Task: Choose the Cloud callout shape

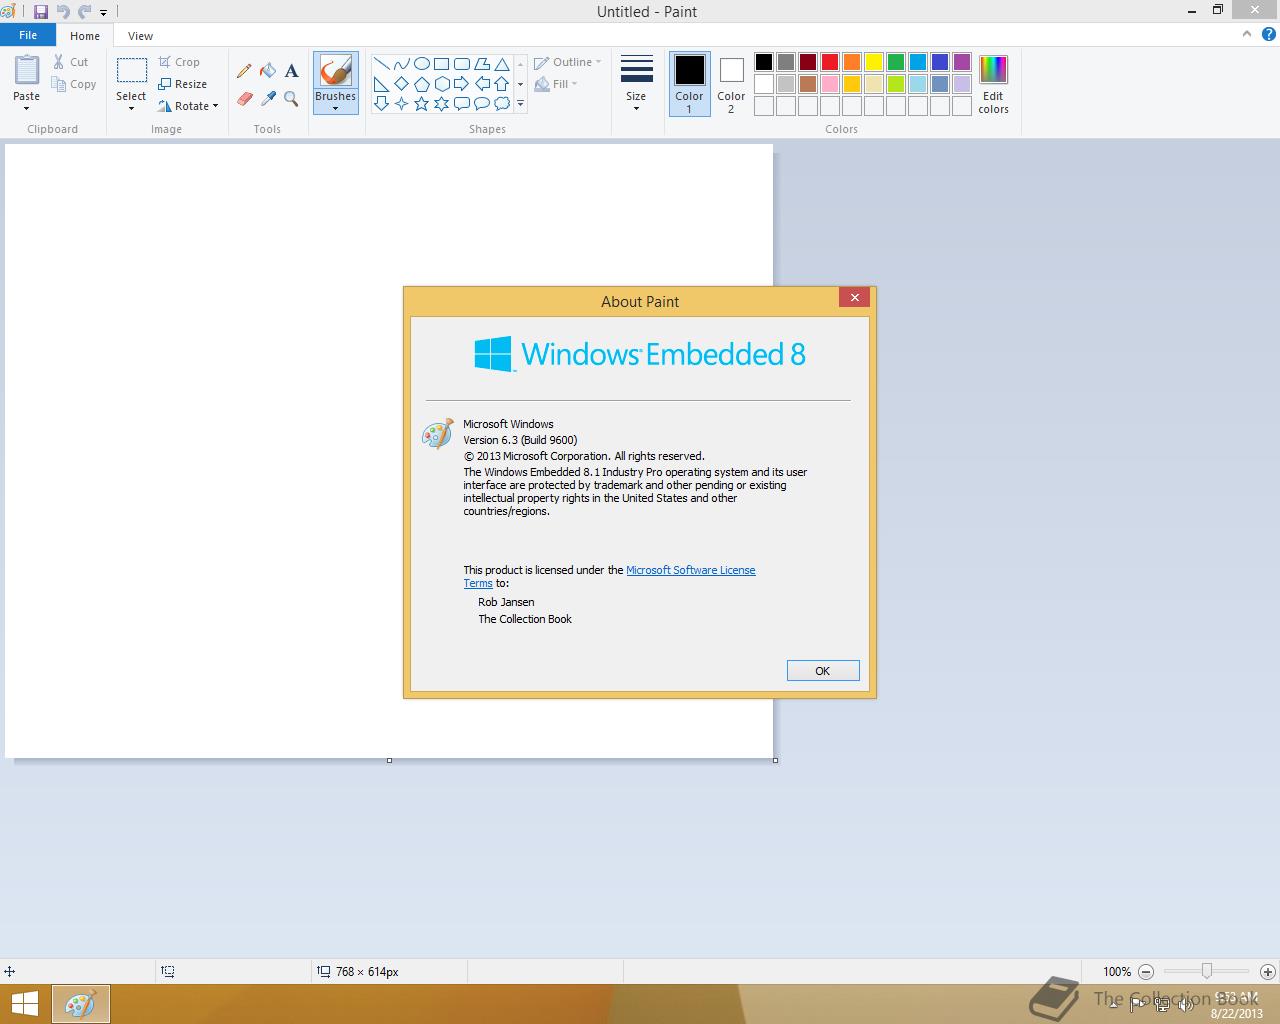Action: pyautogui.click(x=501, y=104)
